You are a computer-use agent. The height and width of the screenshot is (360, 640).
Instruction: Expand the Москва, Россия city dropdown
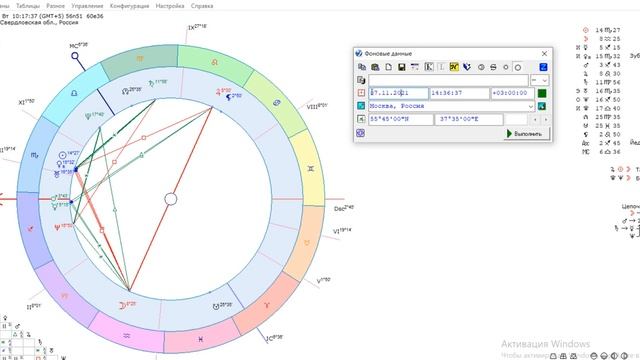530,106
